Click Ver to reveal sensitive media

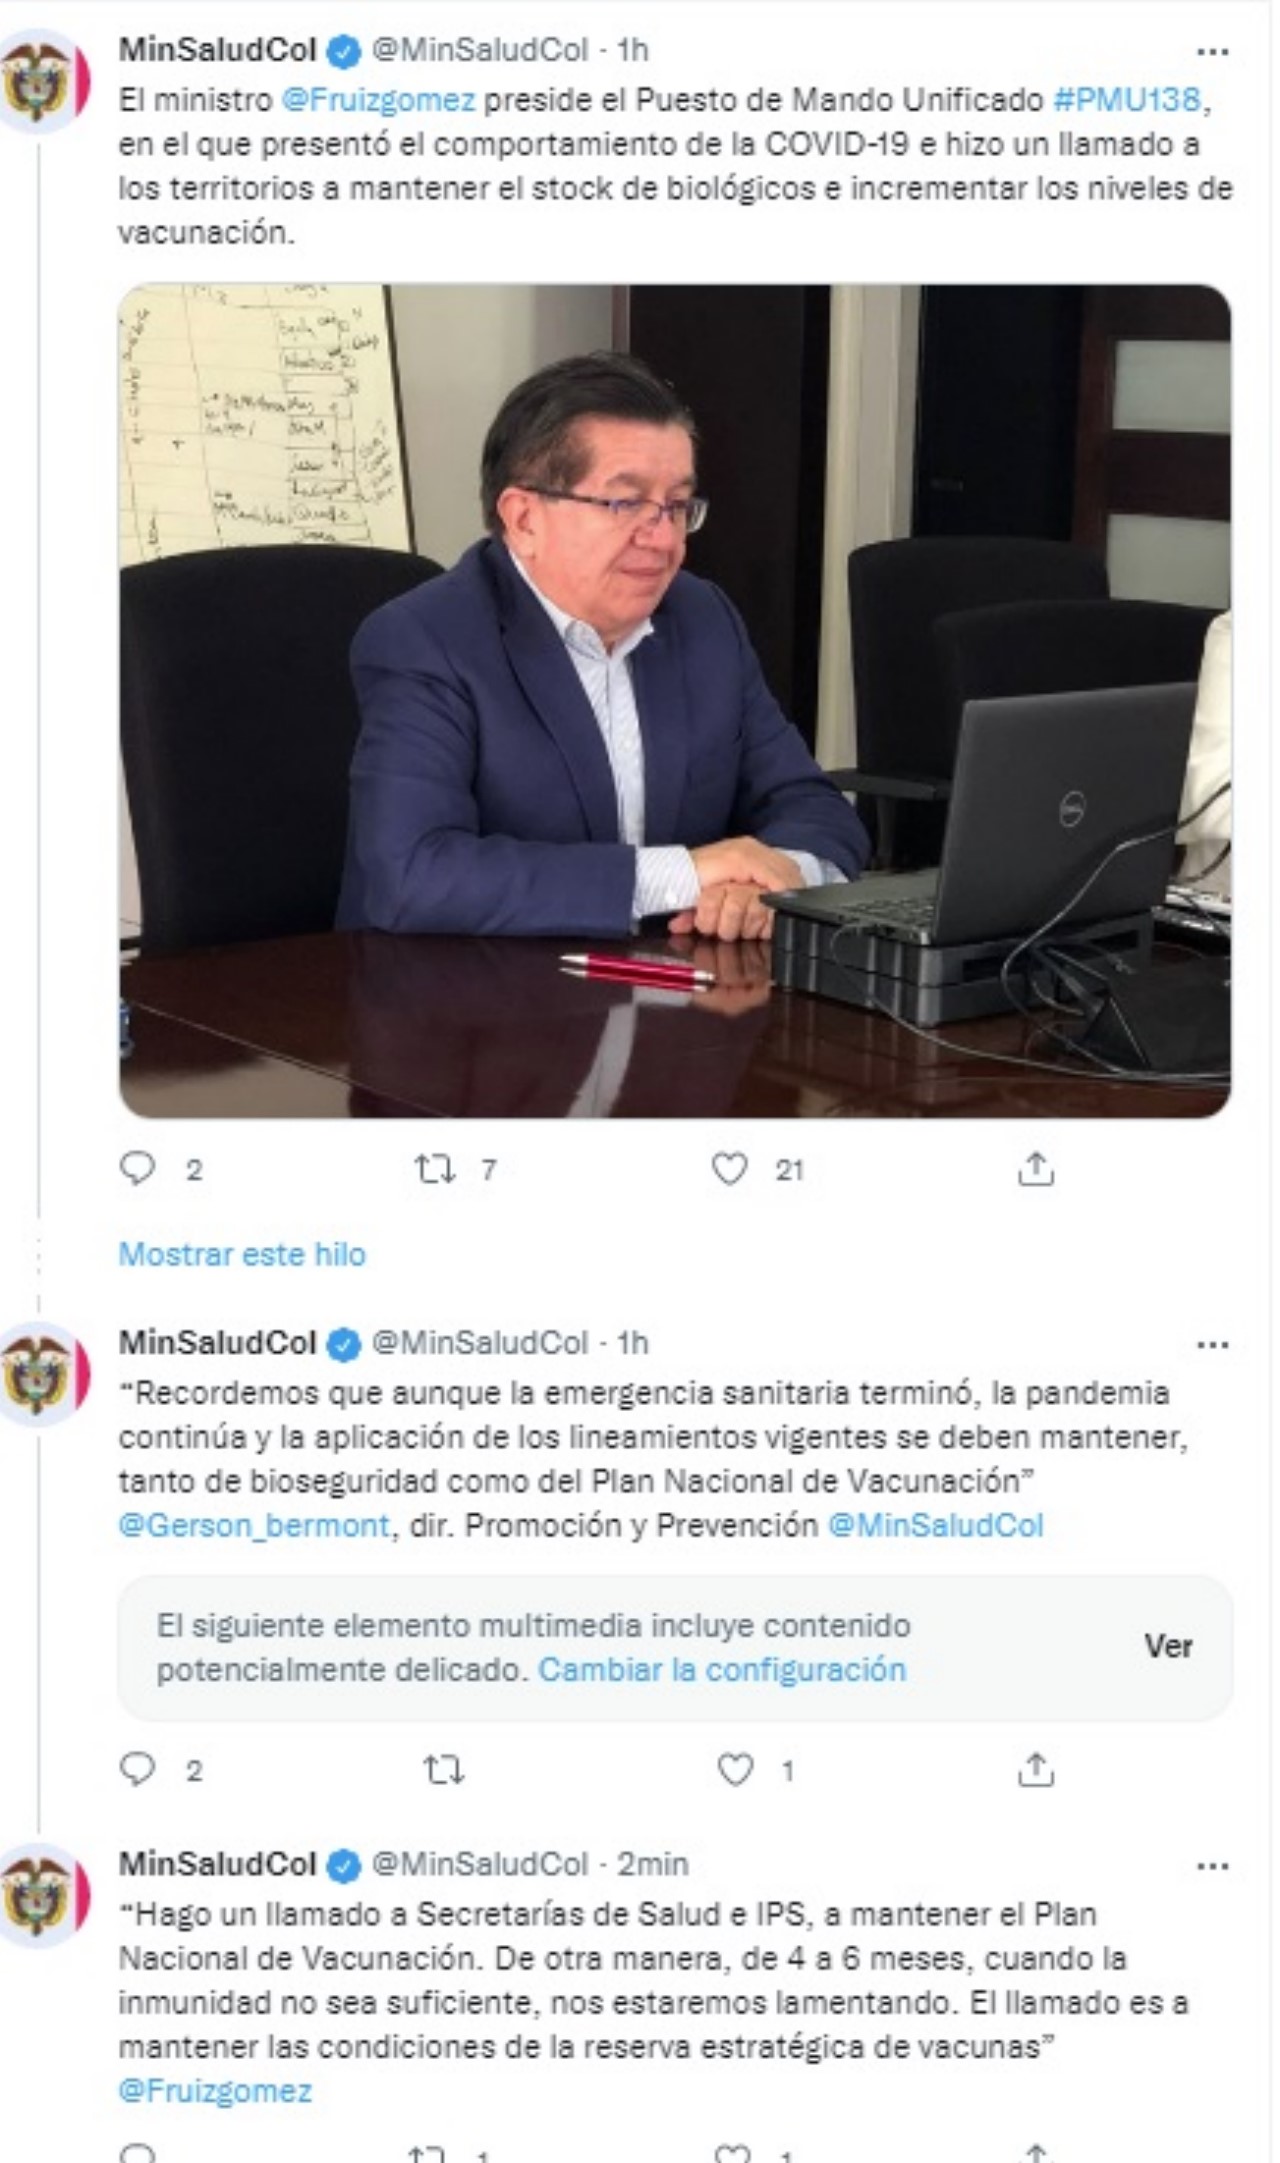tap(1168, 1647)
